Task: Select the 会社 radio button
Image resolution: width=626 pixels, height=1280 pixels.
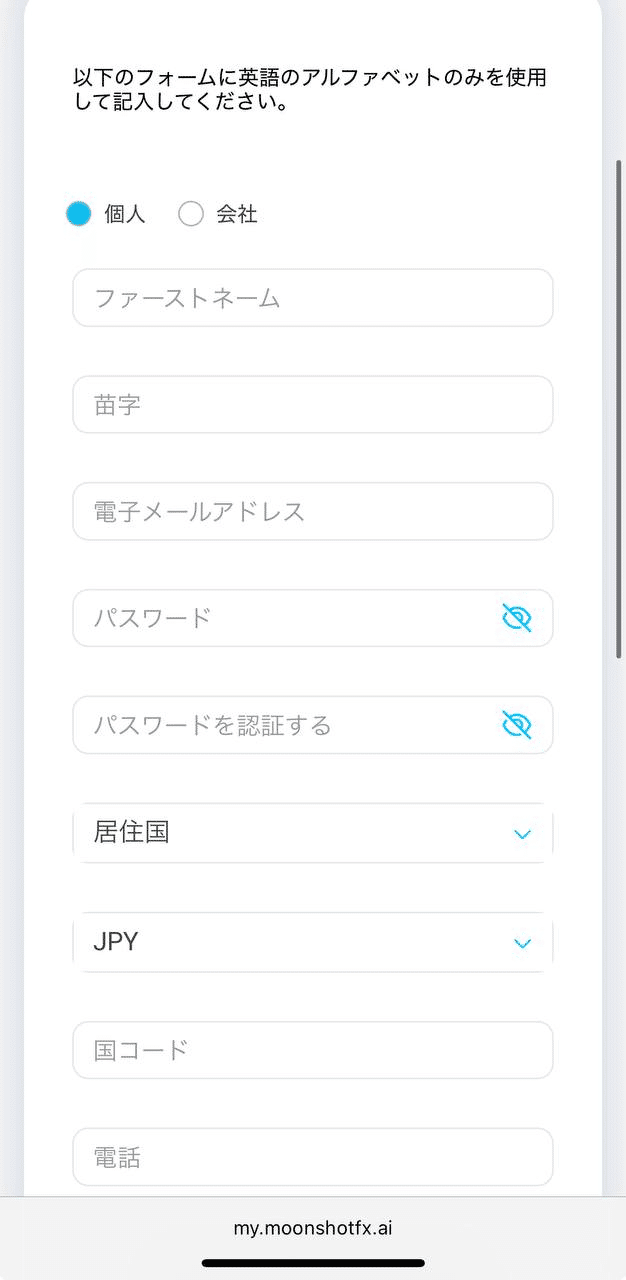Action: click(190, 213)
